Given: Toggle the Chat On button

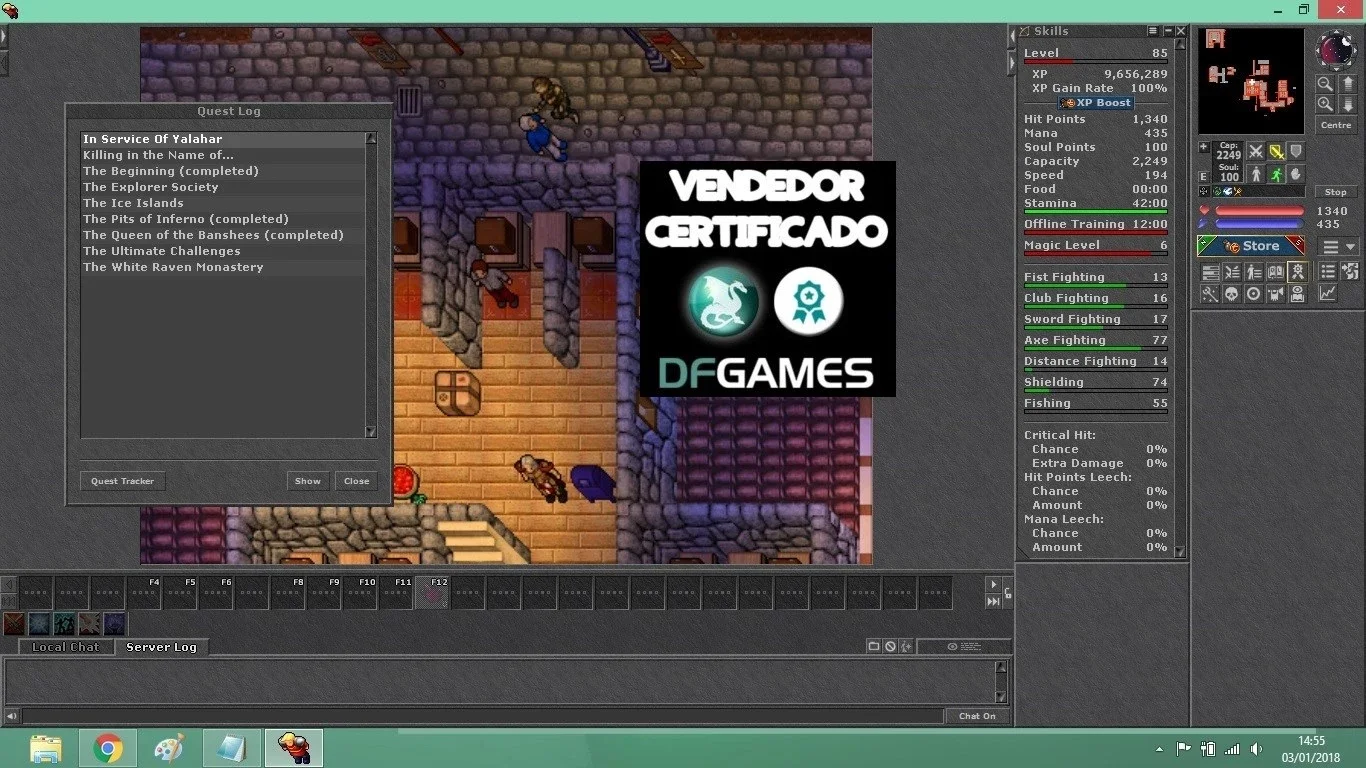Looking at the screenshot, I should [x=977, y=716].
